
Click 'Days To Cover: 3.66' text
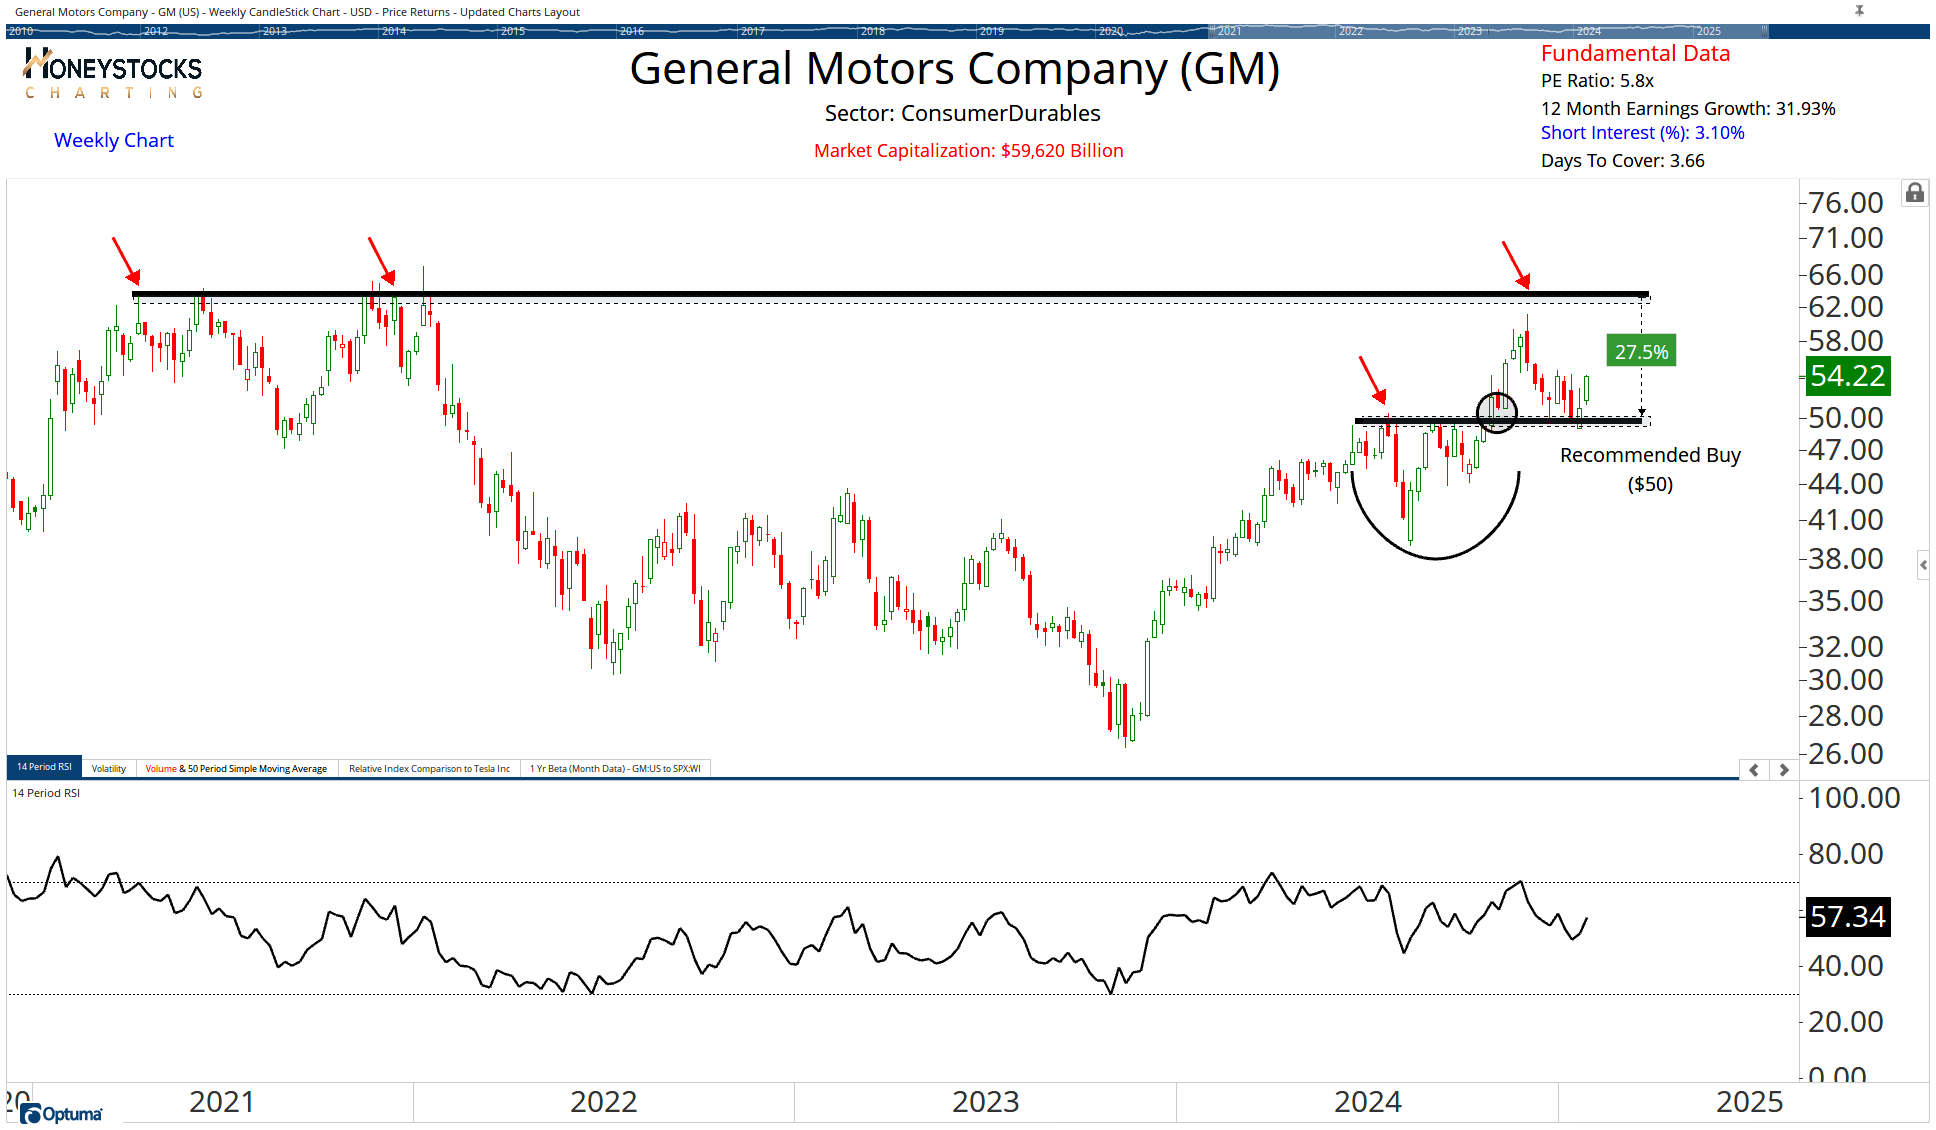click(x=1622, y=160)
